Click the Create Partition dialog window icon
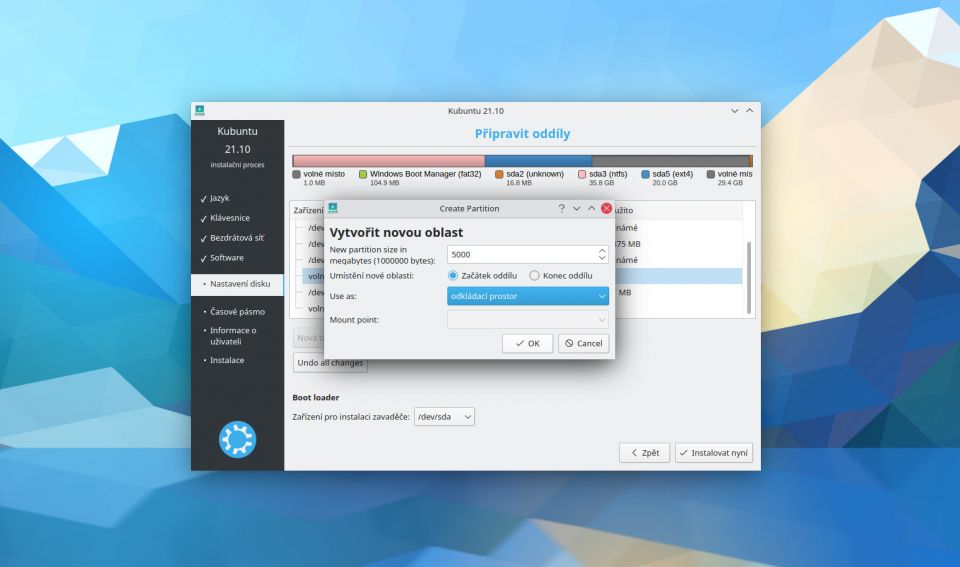 point(333,208)
